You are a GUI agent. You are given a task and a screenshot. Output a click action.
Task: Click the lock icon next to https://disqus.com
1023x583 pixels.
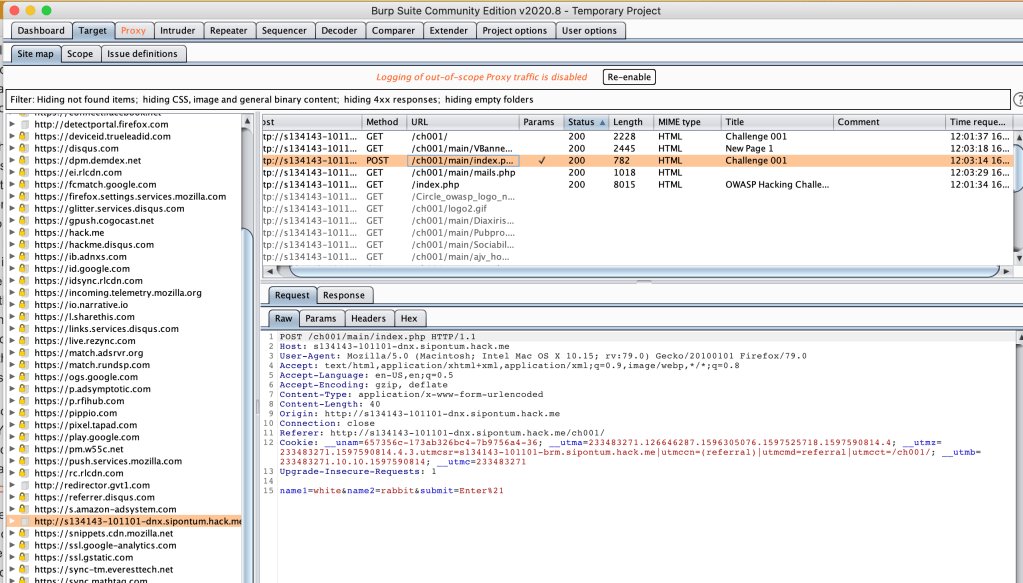pos(24,148)
